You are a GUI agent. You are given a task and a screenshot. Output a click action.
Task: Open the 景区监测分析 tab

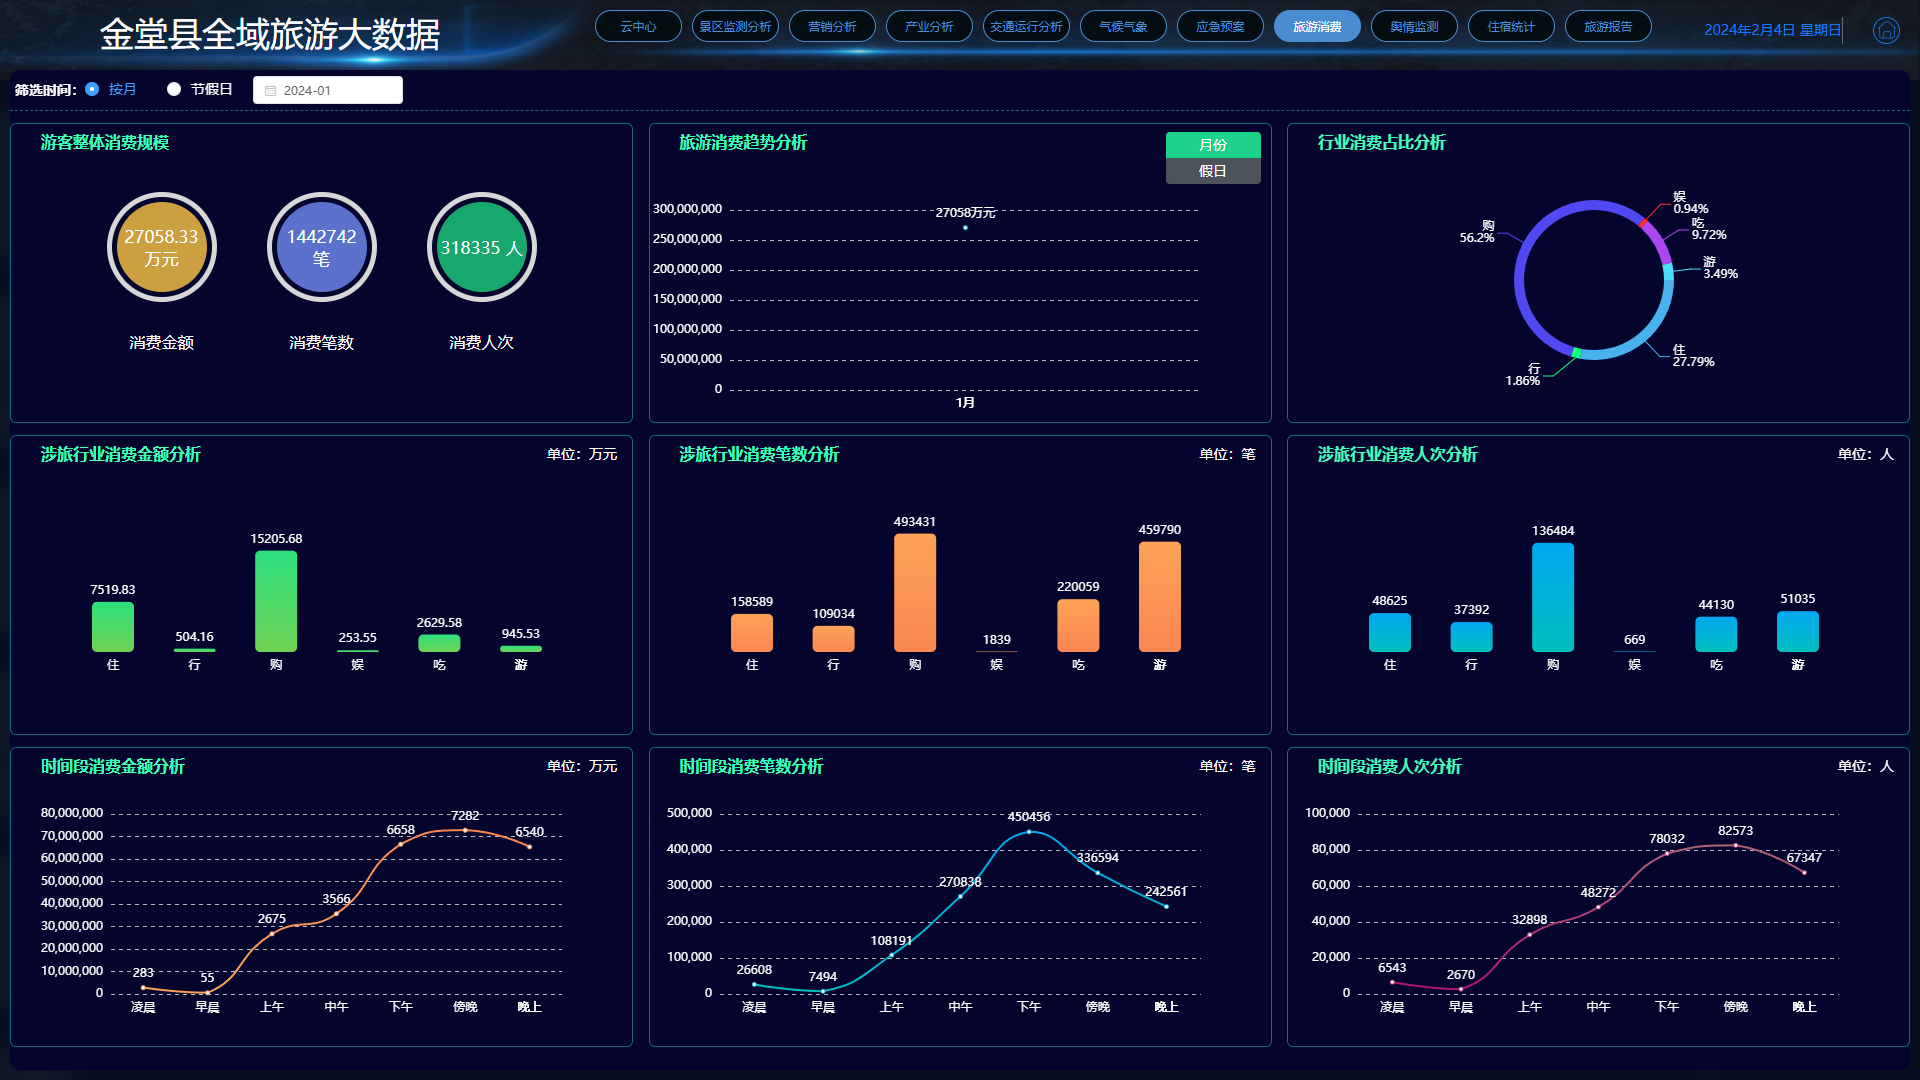[x=735, y=27]
